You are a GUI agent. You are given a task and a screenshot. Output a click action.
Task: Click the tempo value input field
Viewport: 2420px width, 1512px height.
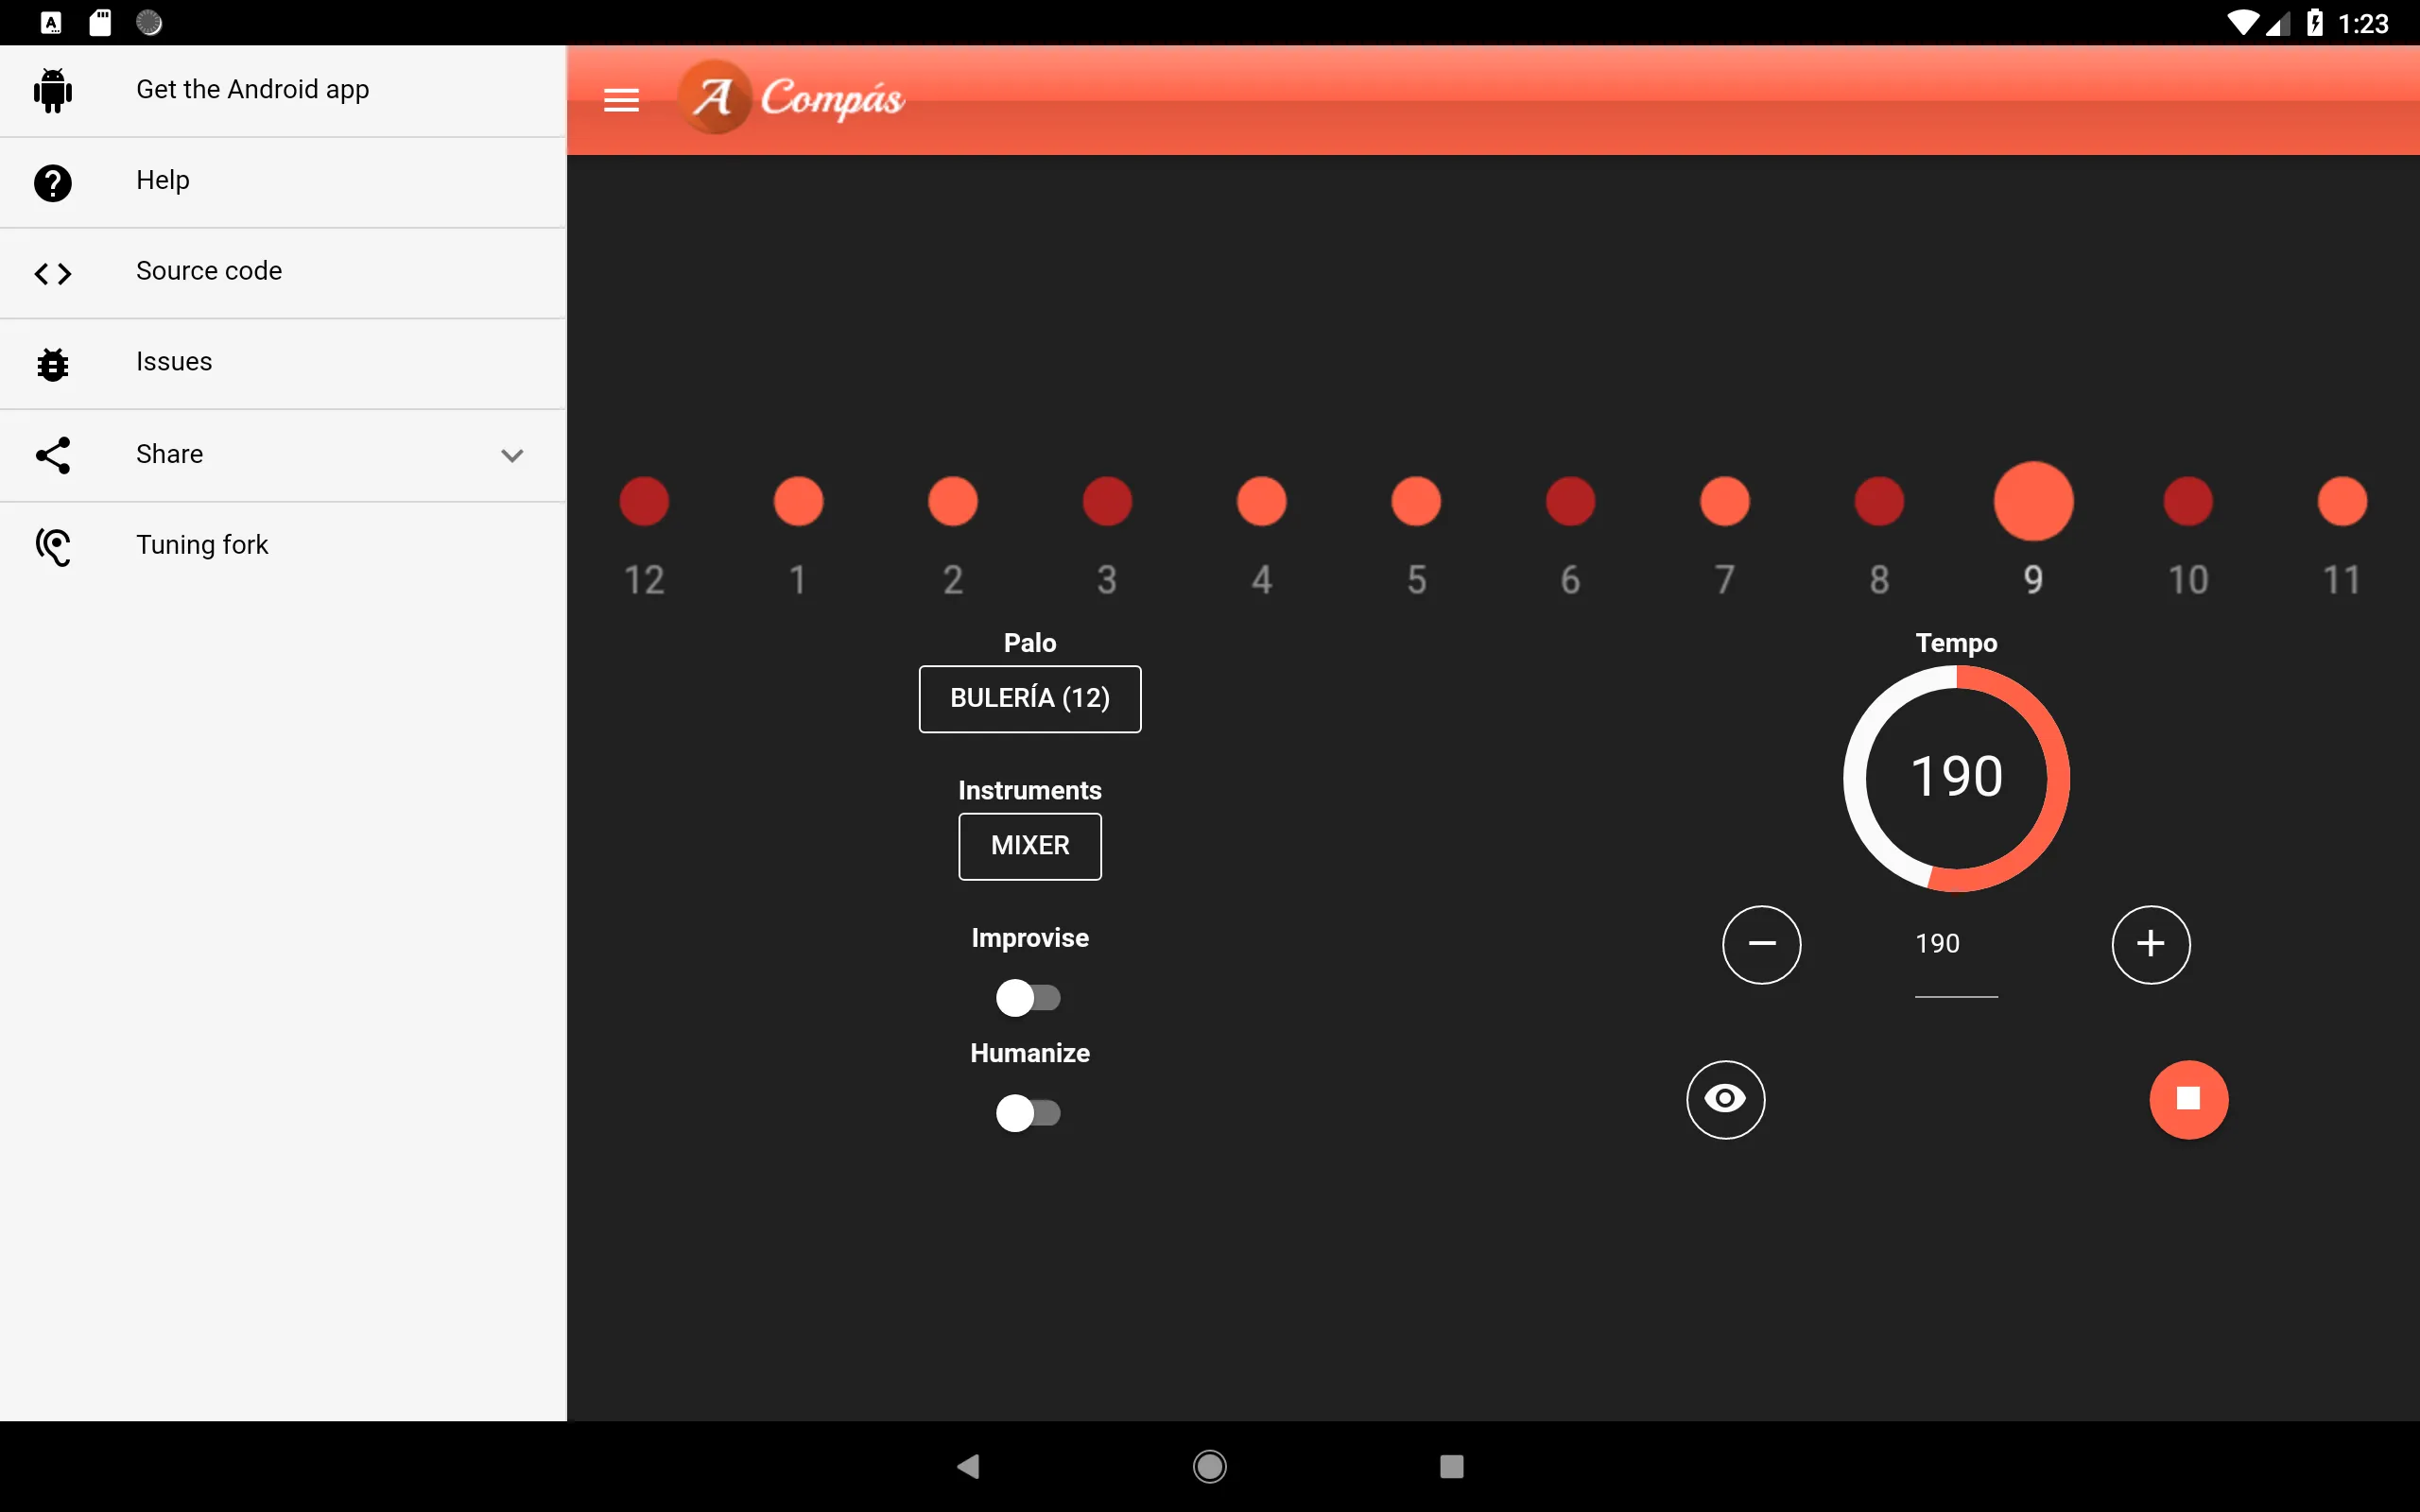point(1939,942)
